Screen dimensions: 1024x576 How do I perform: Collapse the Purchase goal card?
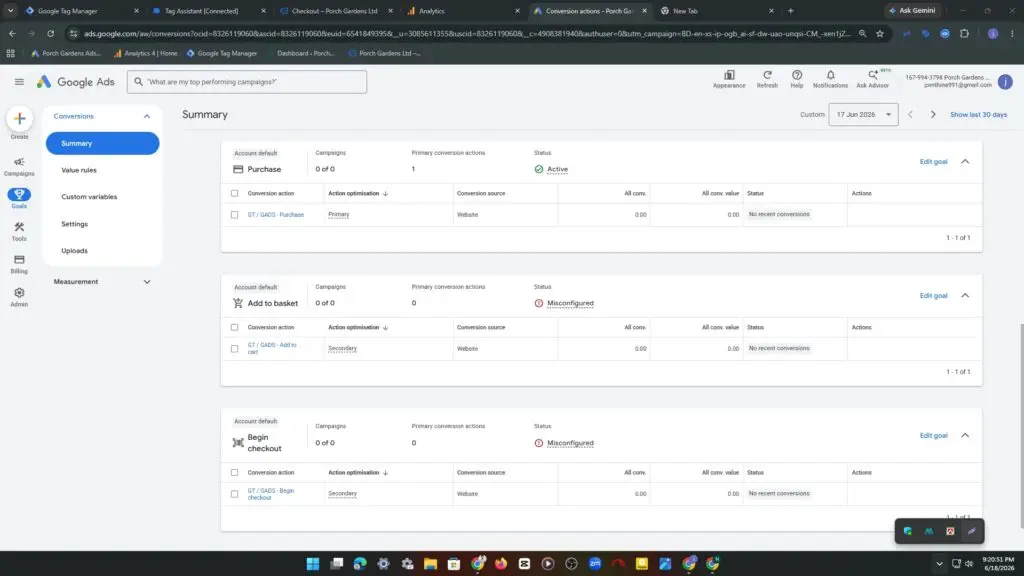965,161
